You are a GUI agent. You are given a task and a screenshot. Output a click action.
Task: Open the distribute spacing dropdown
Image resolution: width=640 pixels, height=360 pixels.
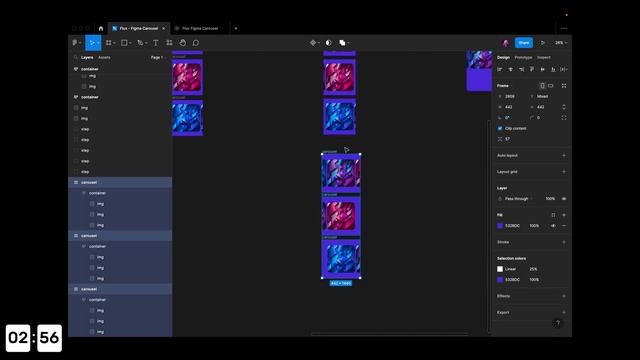pyautogui.click(x=564, y=69)
